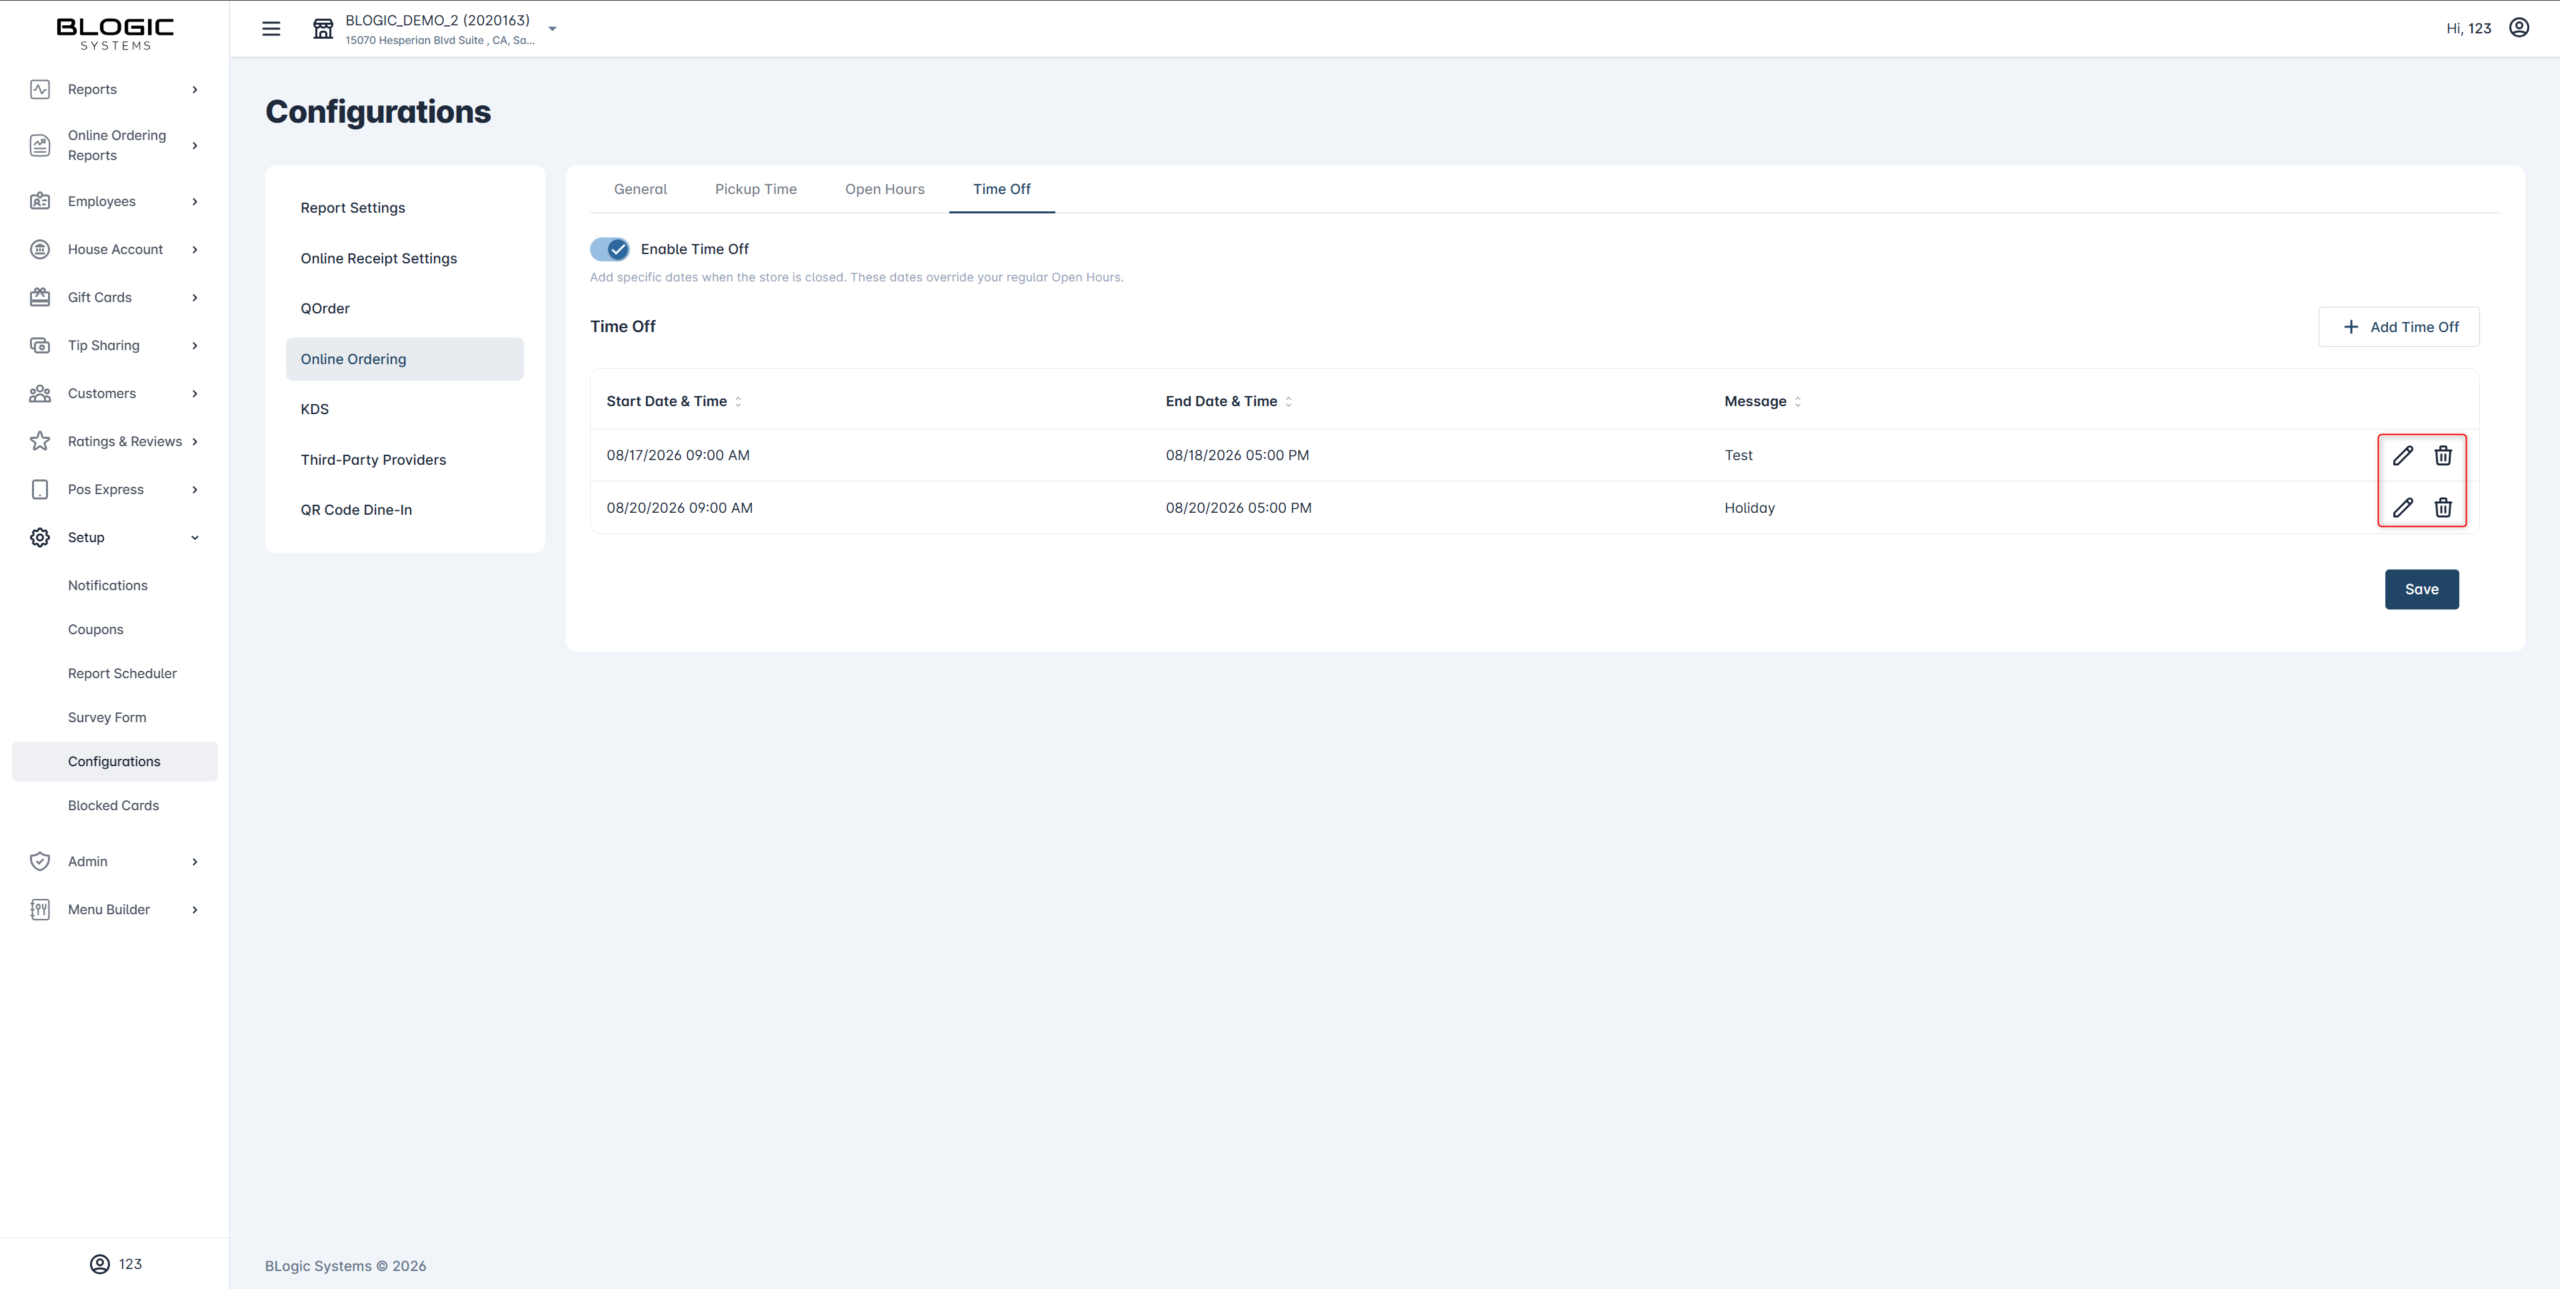Delete the Test time off entry

tap(2443, 455)
